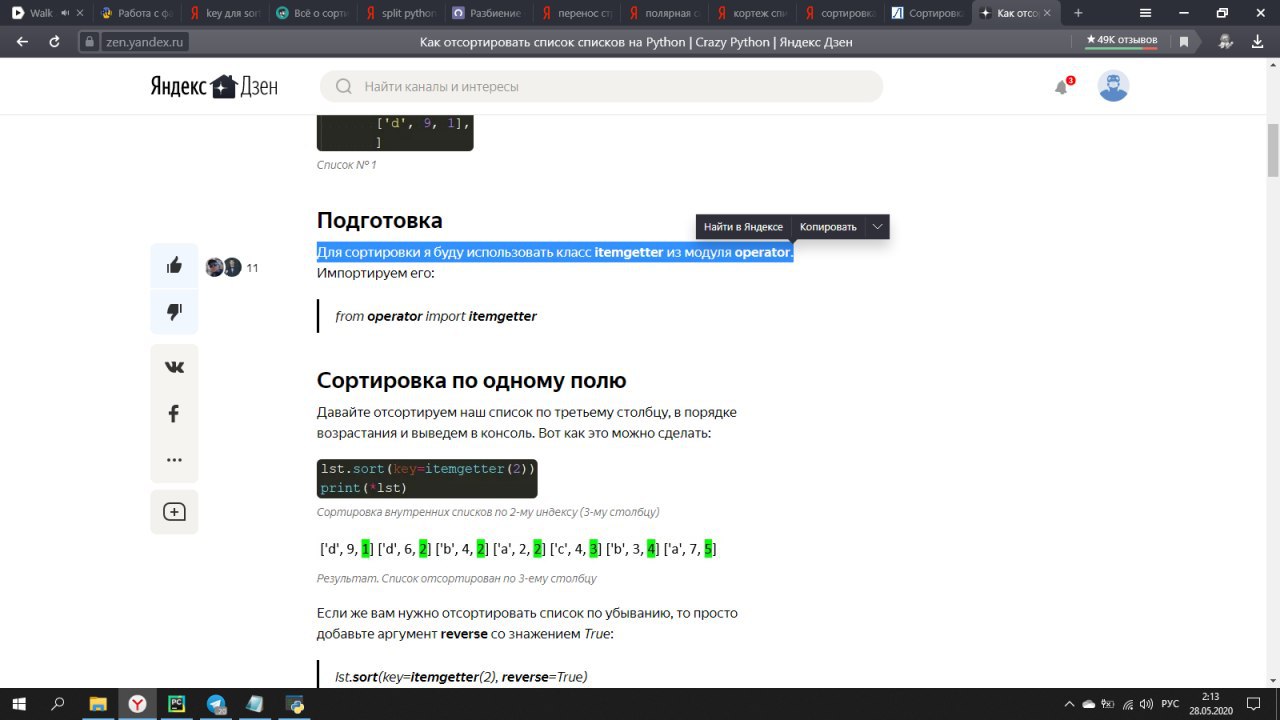Switch to Работа с ф... tab

[x=136, y=13]
